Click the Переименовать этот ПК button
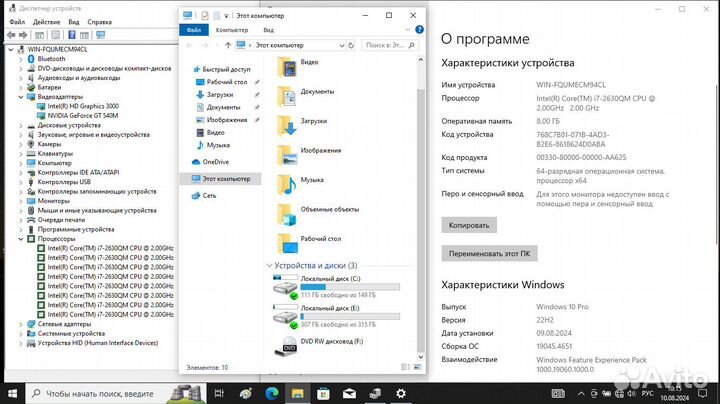720x404 pixels. pyautogui.click(x=489, y=253)
